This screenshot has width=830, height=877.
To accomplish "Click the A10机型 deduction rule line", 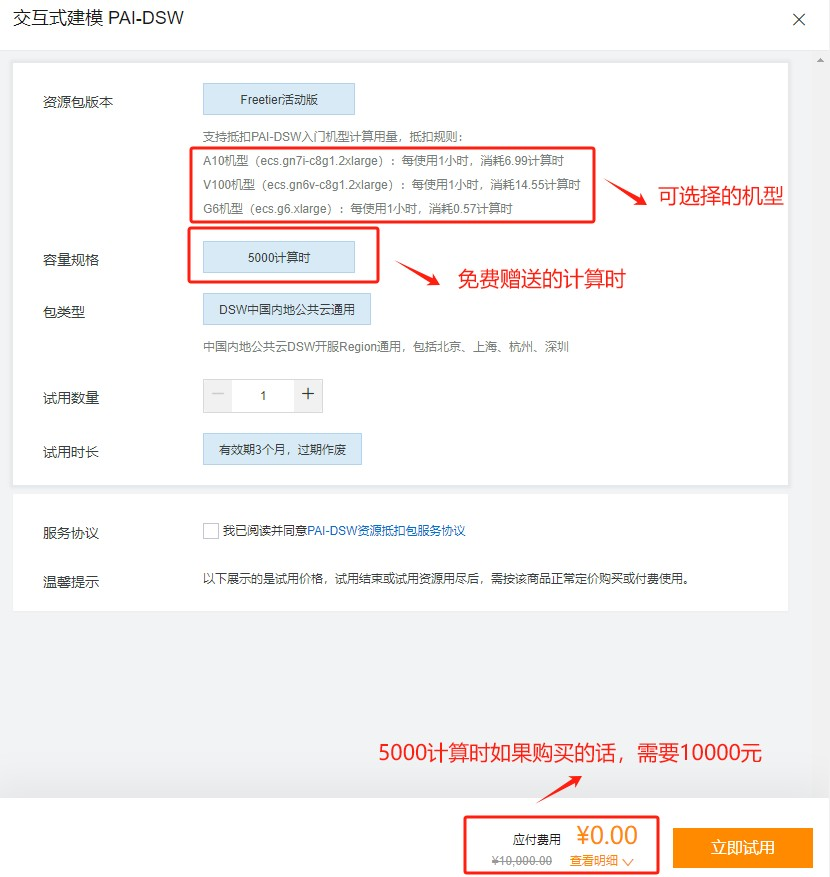I will pos(383,160).
